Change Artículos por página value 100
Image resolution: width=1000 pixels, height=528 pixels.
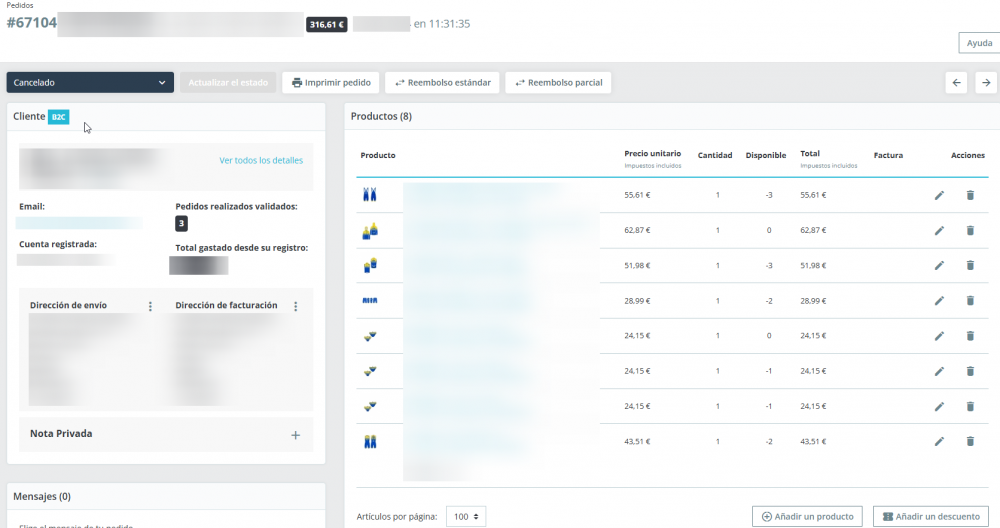coord(466,517)
